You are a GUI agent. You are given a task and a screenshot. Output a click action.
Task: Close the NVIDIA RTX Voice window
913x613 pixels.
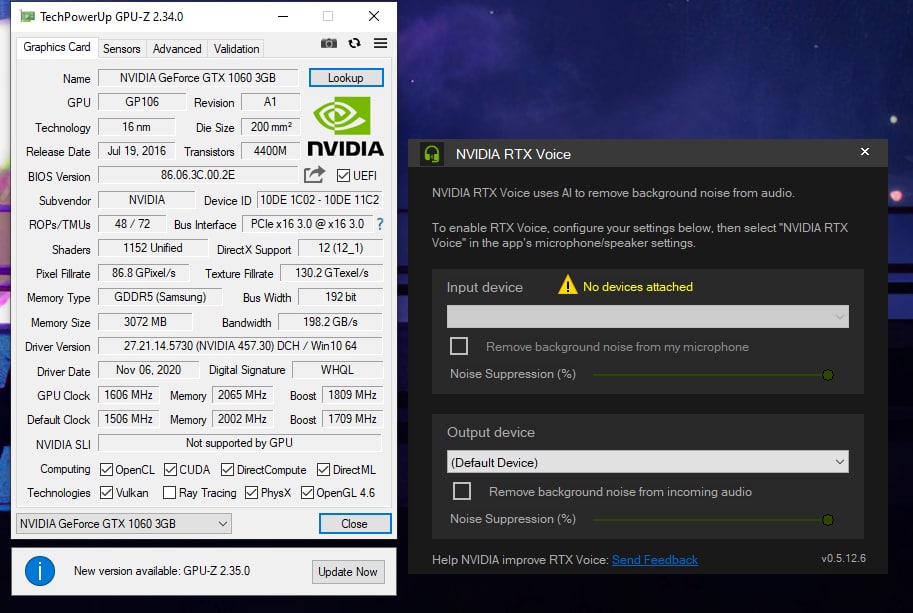pyautogui.click(x=865, y=151)
